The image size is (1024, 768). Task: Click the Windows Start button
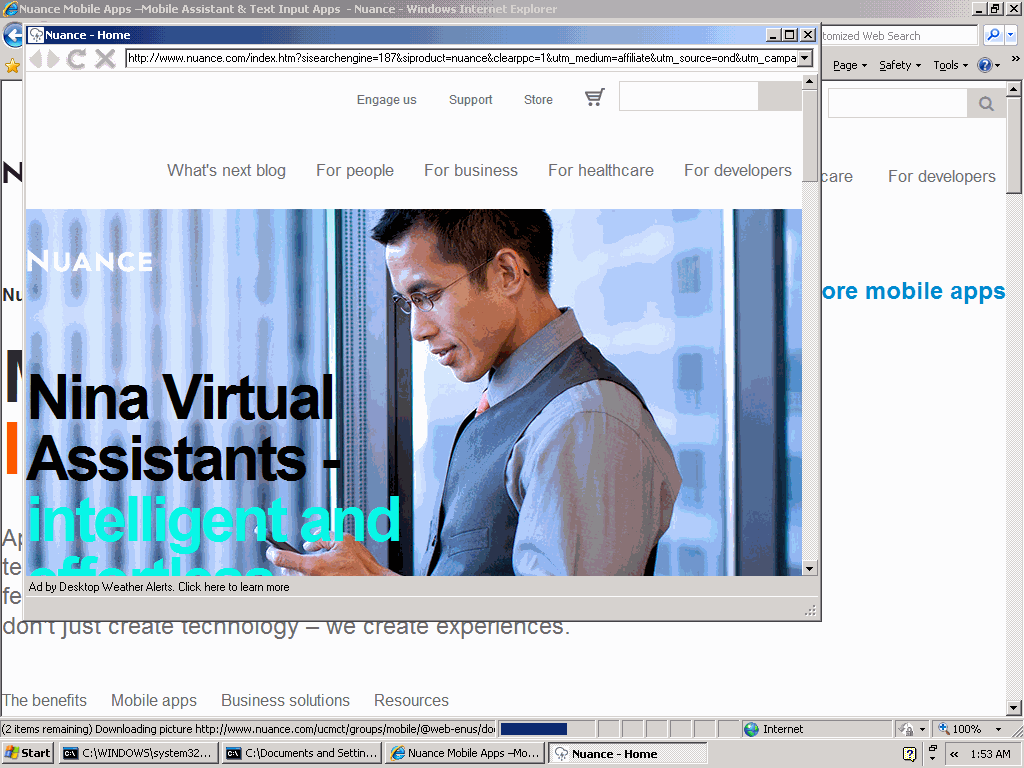tap(28, 753)
